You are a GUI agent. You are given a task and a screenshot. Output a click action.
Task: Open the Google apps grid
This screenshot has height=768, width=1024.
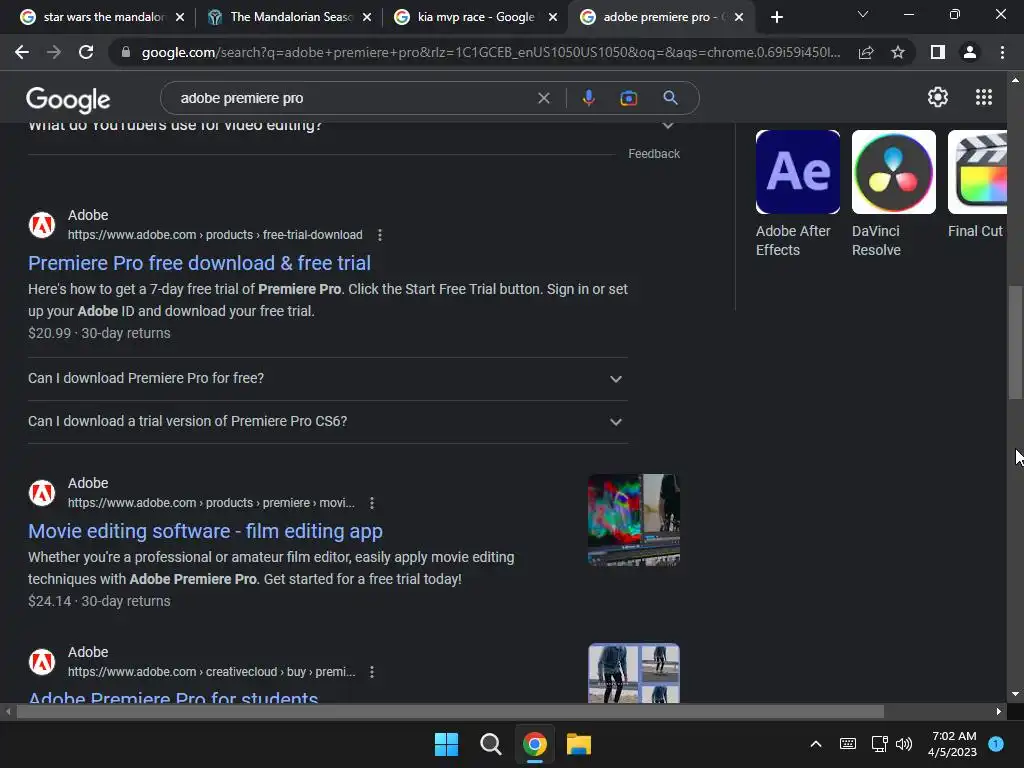(984, 97)
